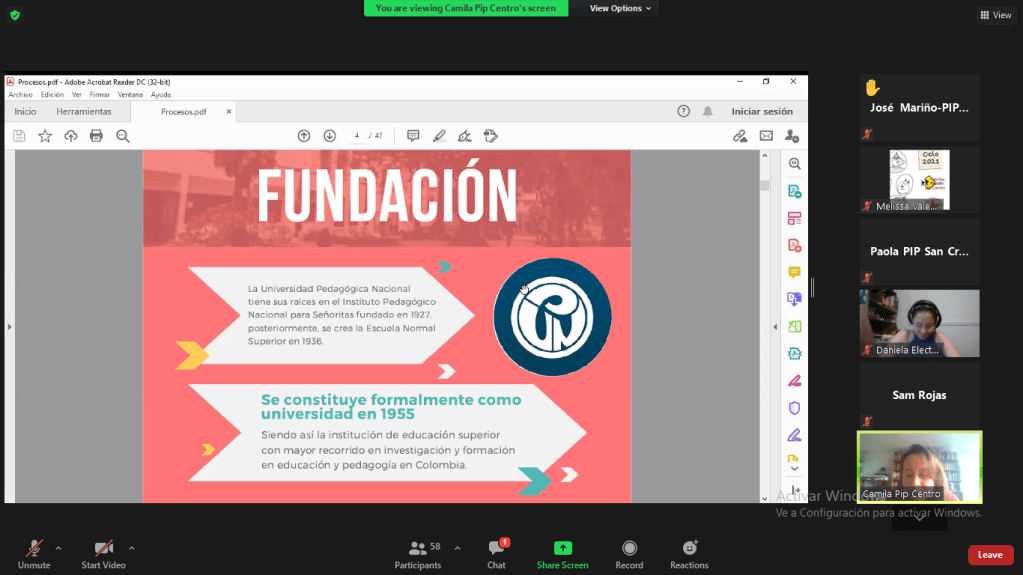Expand the View Options dropdown
The width and height of the screenshot is (1023, 575).
620,8
